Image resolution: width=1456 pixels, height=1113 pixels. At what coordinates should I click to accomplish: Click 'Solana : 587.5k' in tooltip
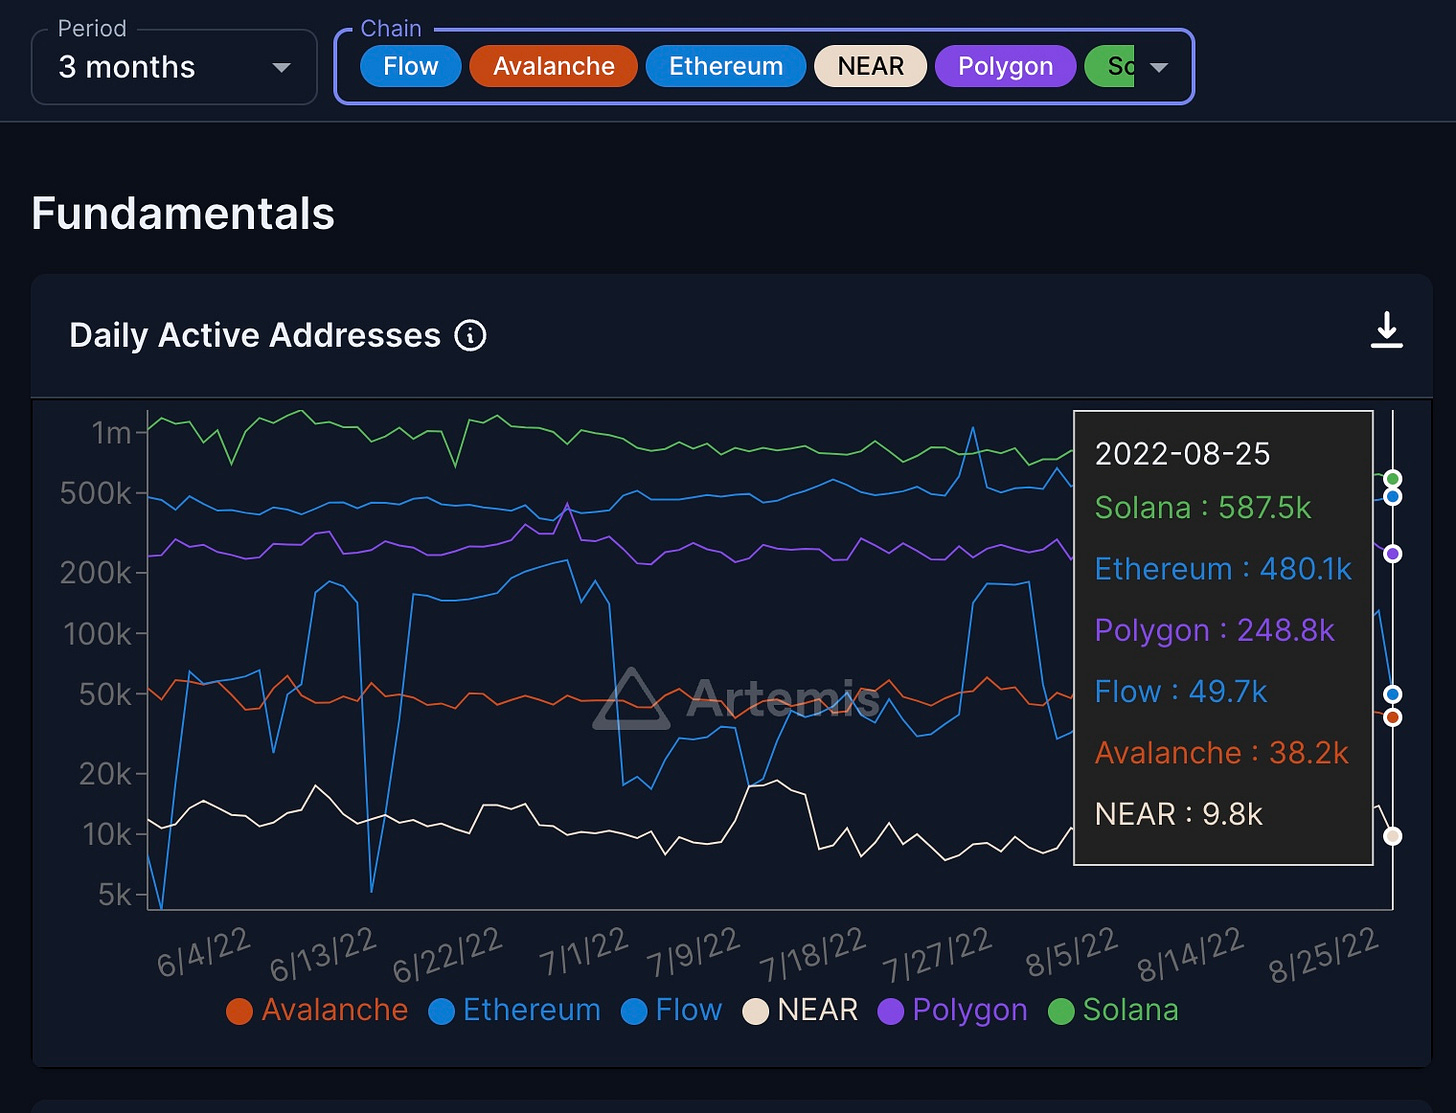(x=1203, y=508)
